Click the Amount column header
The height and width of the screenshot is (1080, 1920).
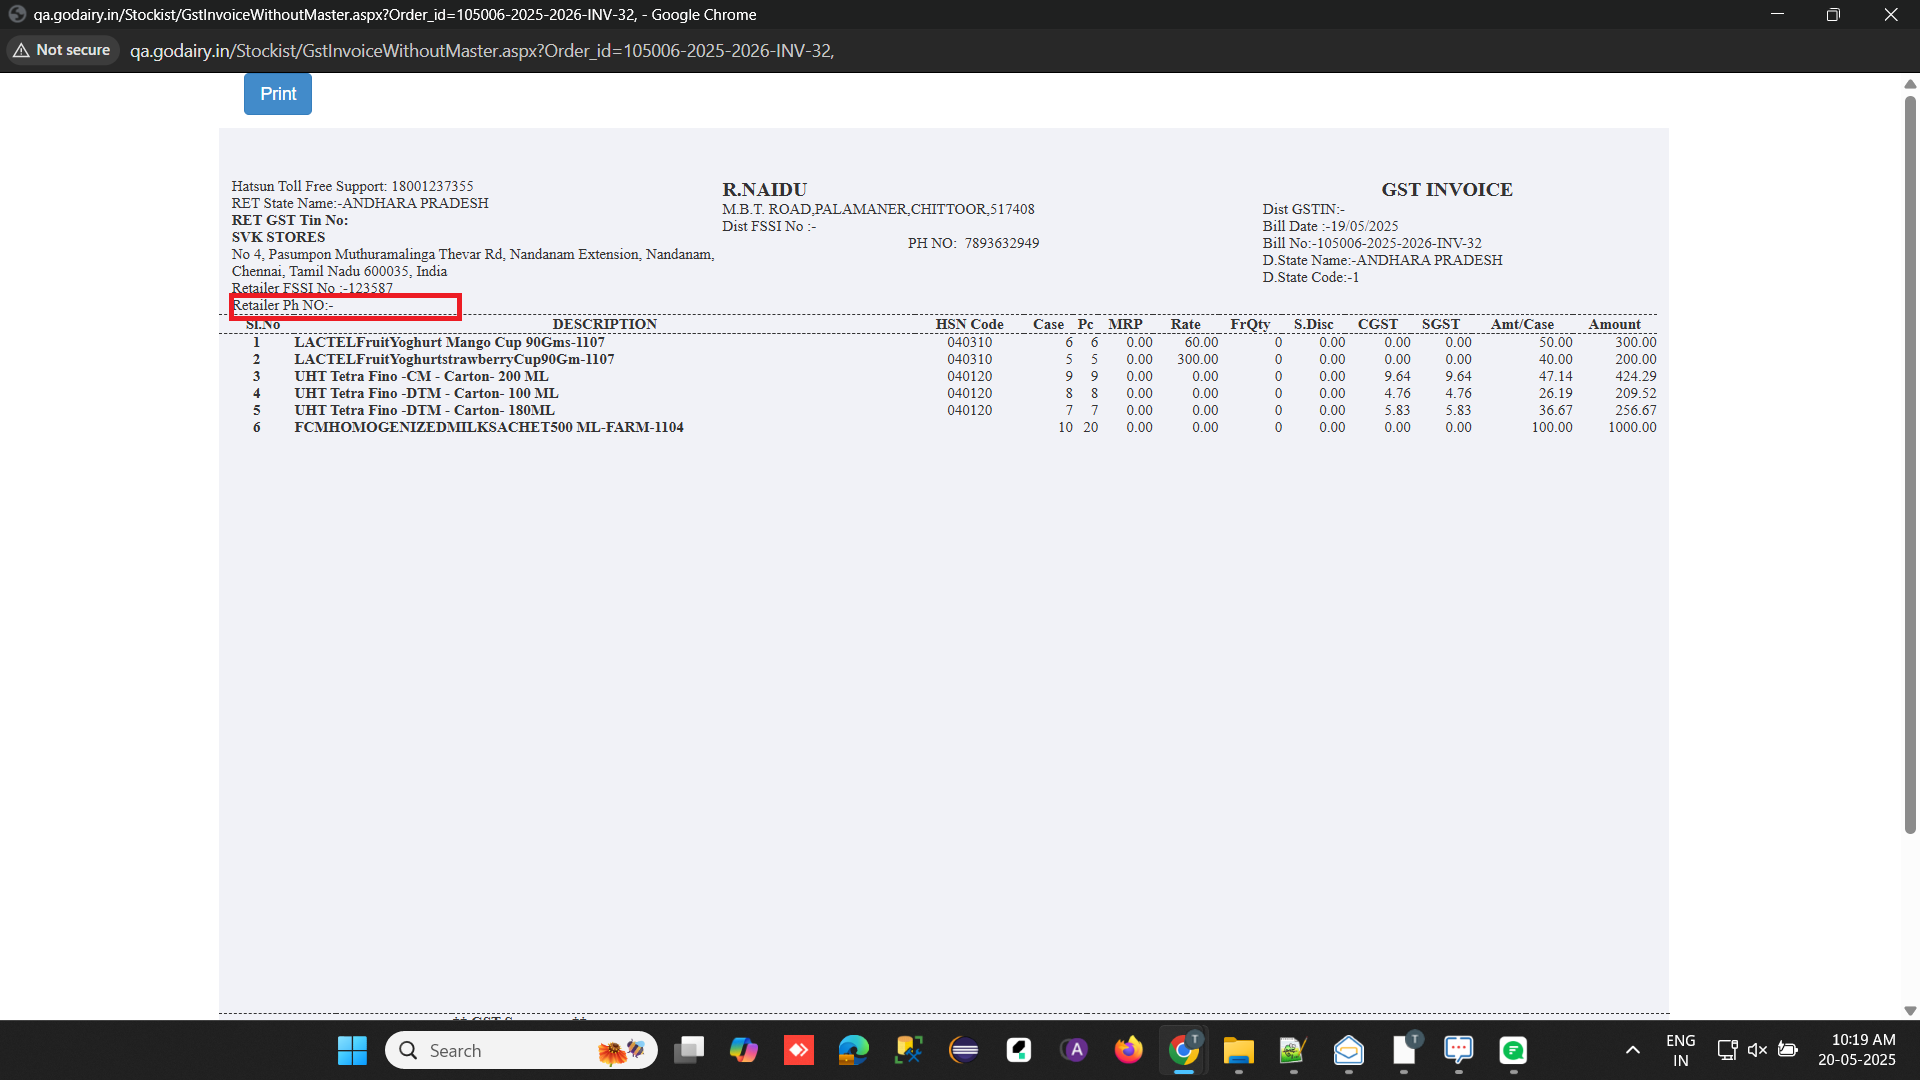pyautogui.click(x=1614, y=324)
